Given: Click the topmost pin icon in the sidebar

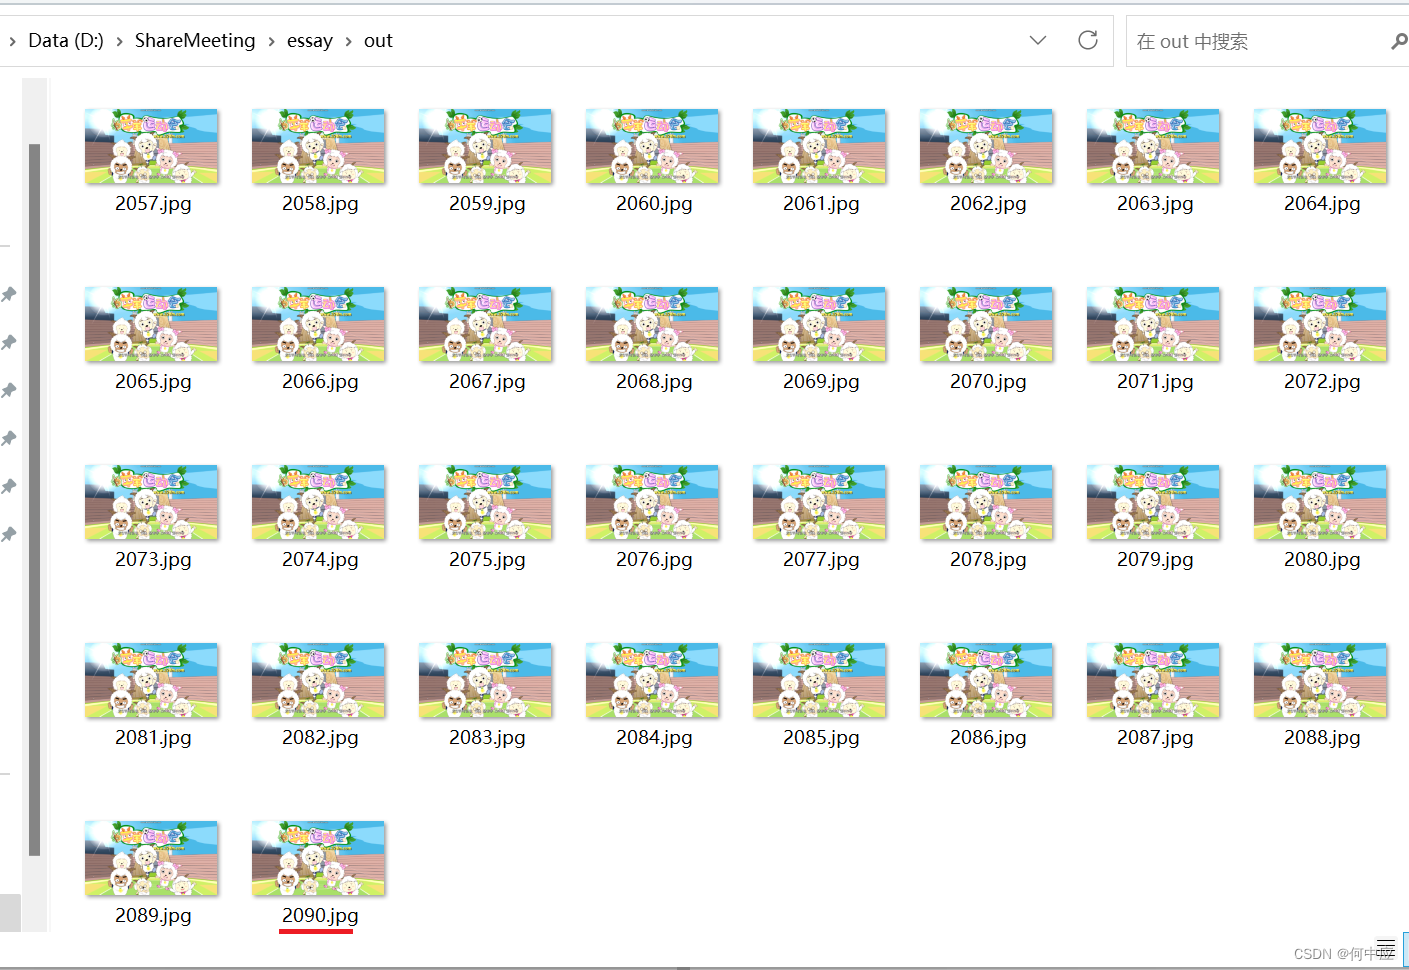Looking at the screenshot, I should (x=10, y=294).
